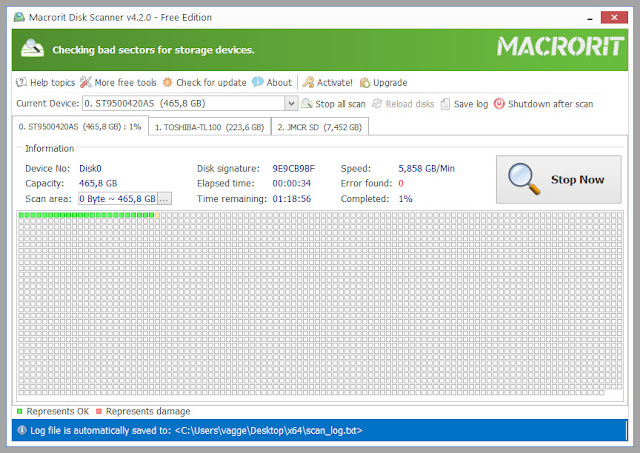Click the green Represents OK legend square
640x453 pixels.
[x=20, y=411]
